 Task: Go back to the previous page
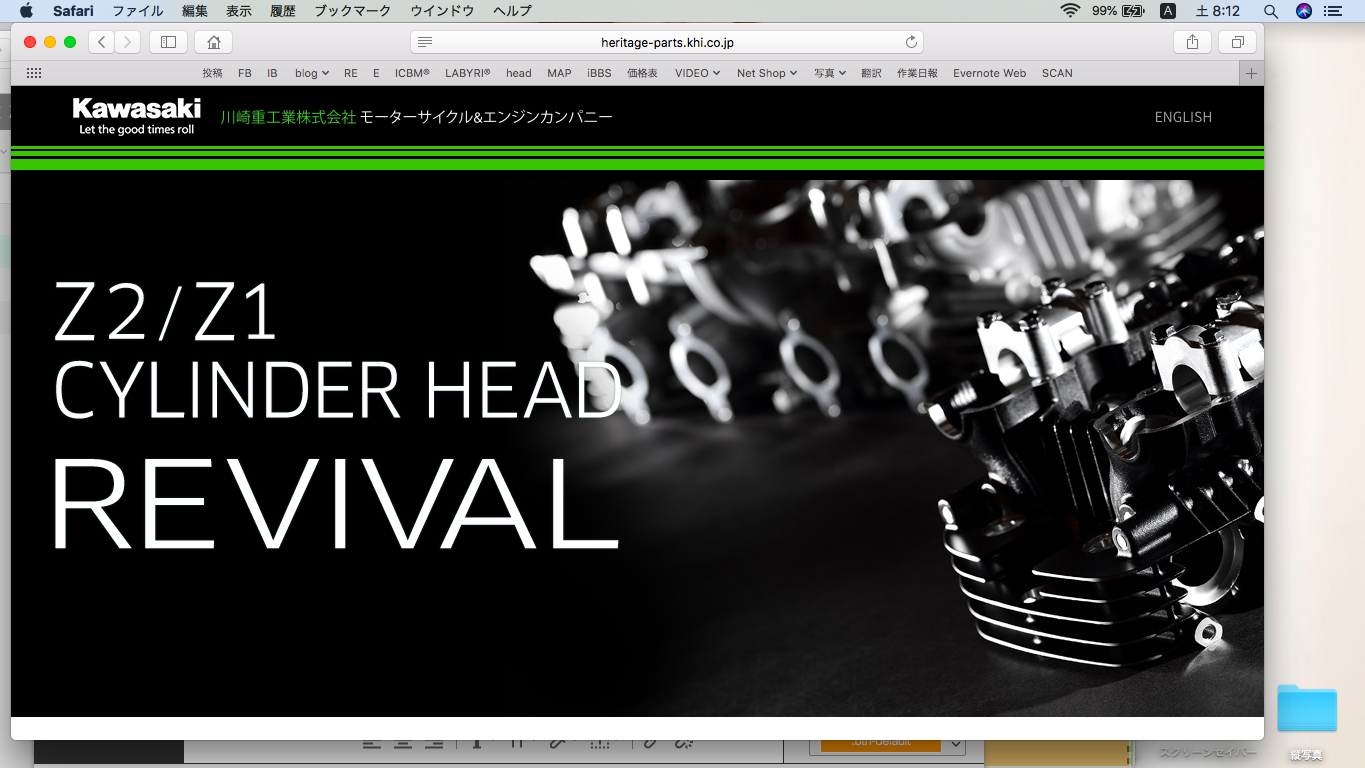[x=102, y=42]
